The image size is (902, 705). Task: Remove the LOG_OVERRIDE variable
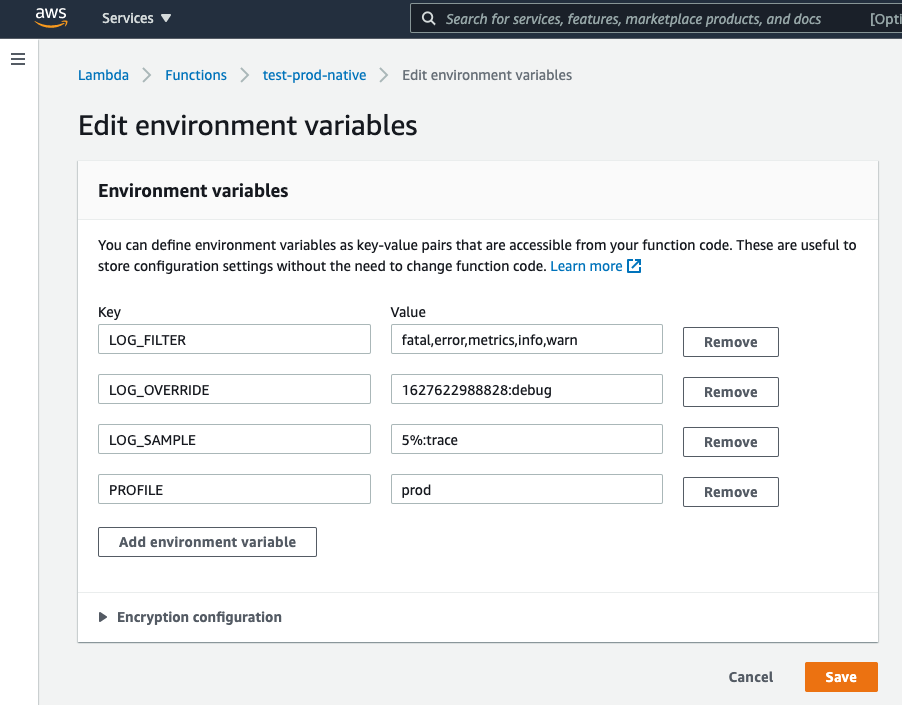(x=730, y=392)
